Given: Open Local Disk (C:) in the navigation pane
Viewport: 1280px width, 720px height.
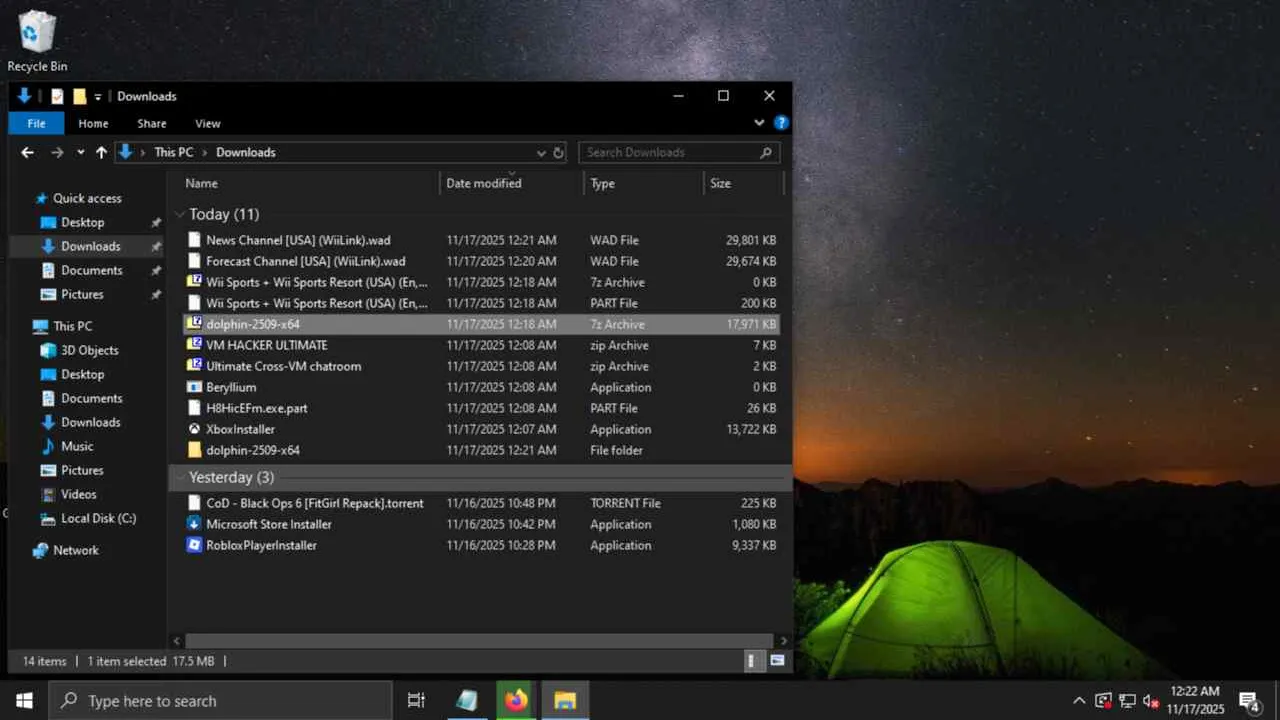Looking at the screenshot, I should (x=98, y=518).
